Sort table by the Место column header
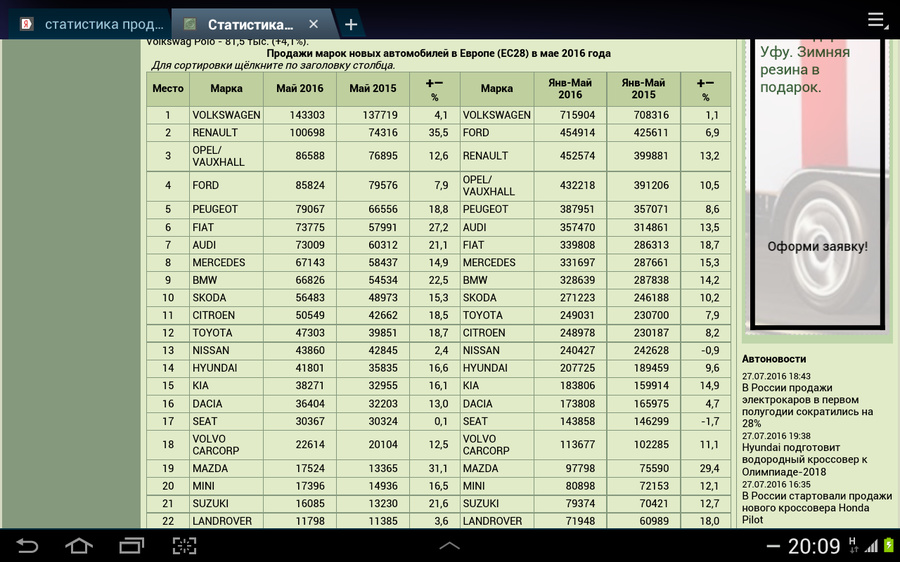The image size is (900, 562). [168, 88]
